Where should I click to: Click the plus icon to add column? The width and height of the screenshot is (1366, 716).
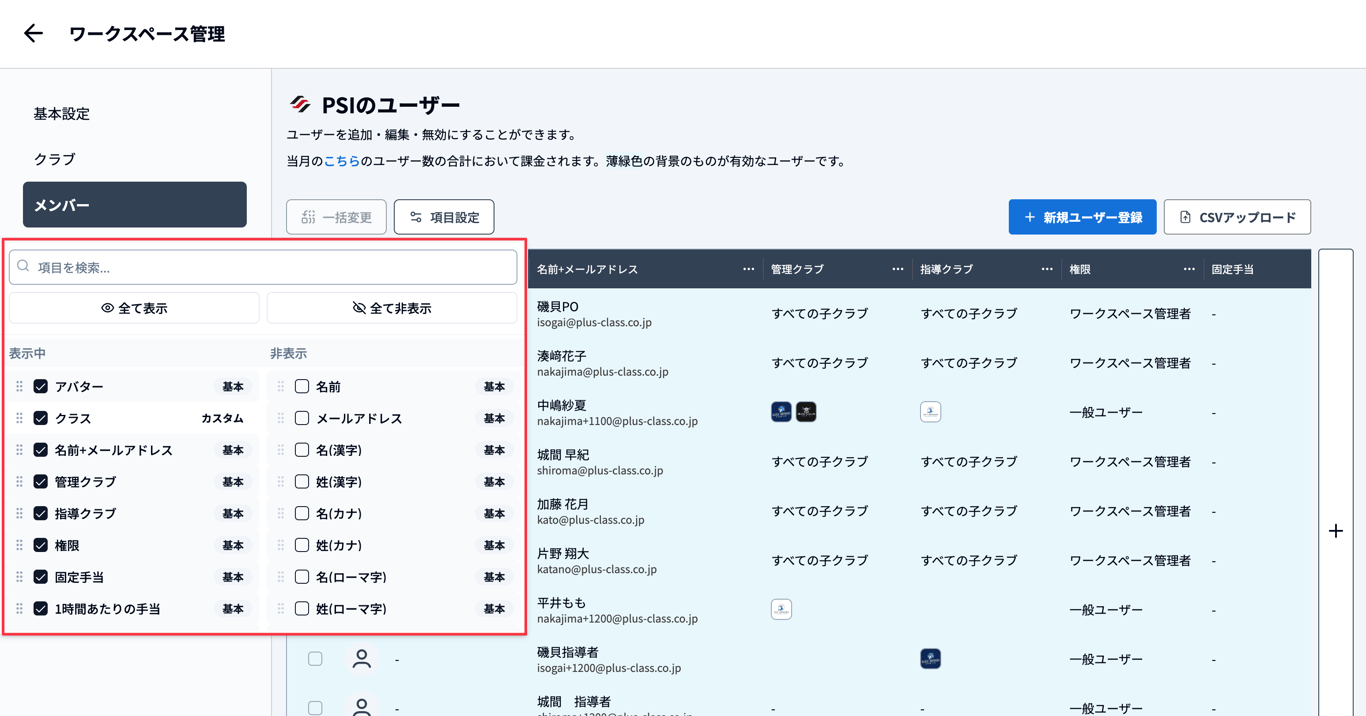pos(1335,531)
